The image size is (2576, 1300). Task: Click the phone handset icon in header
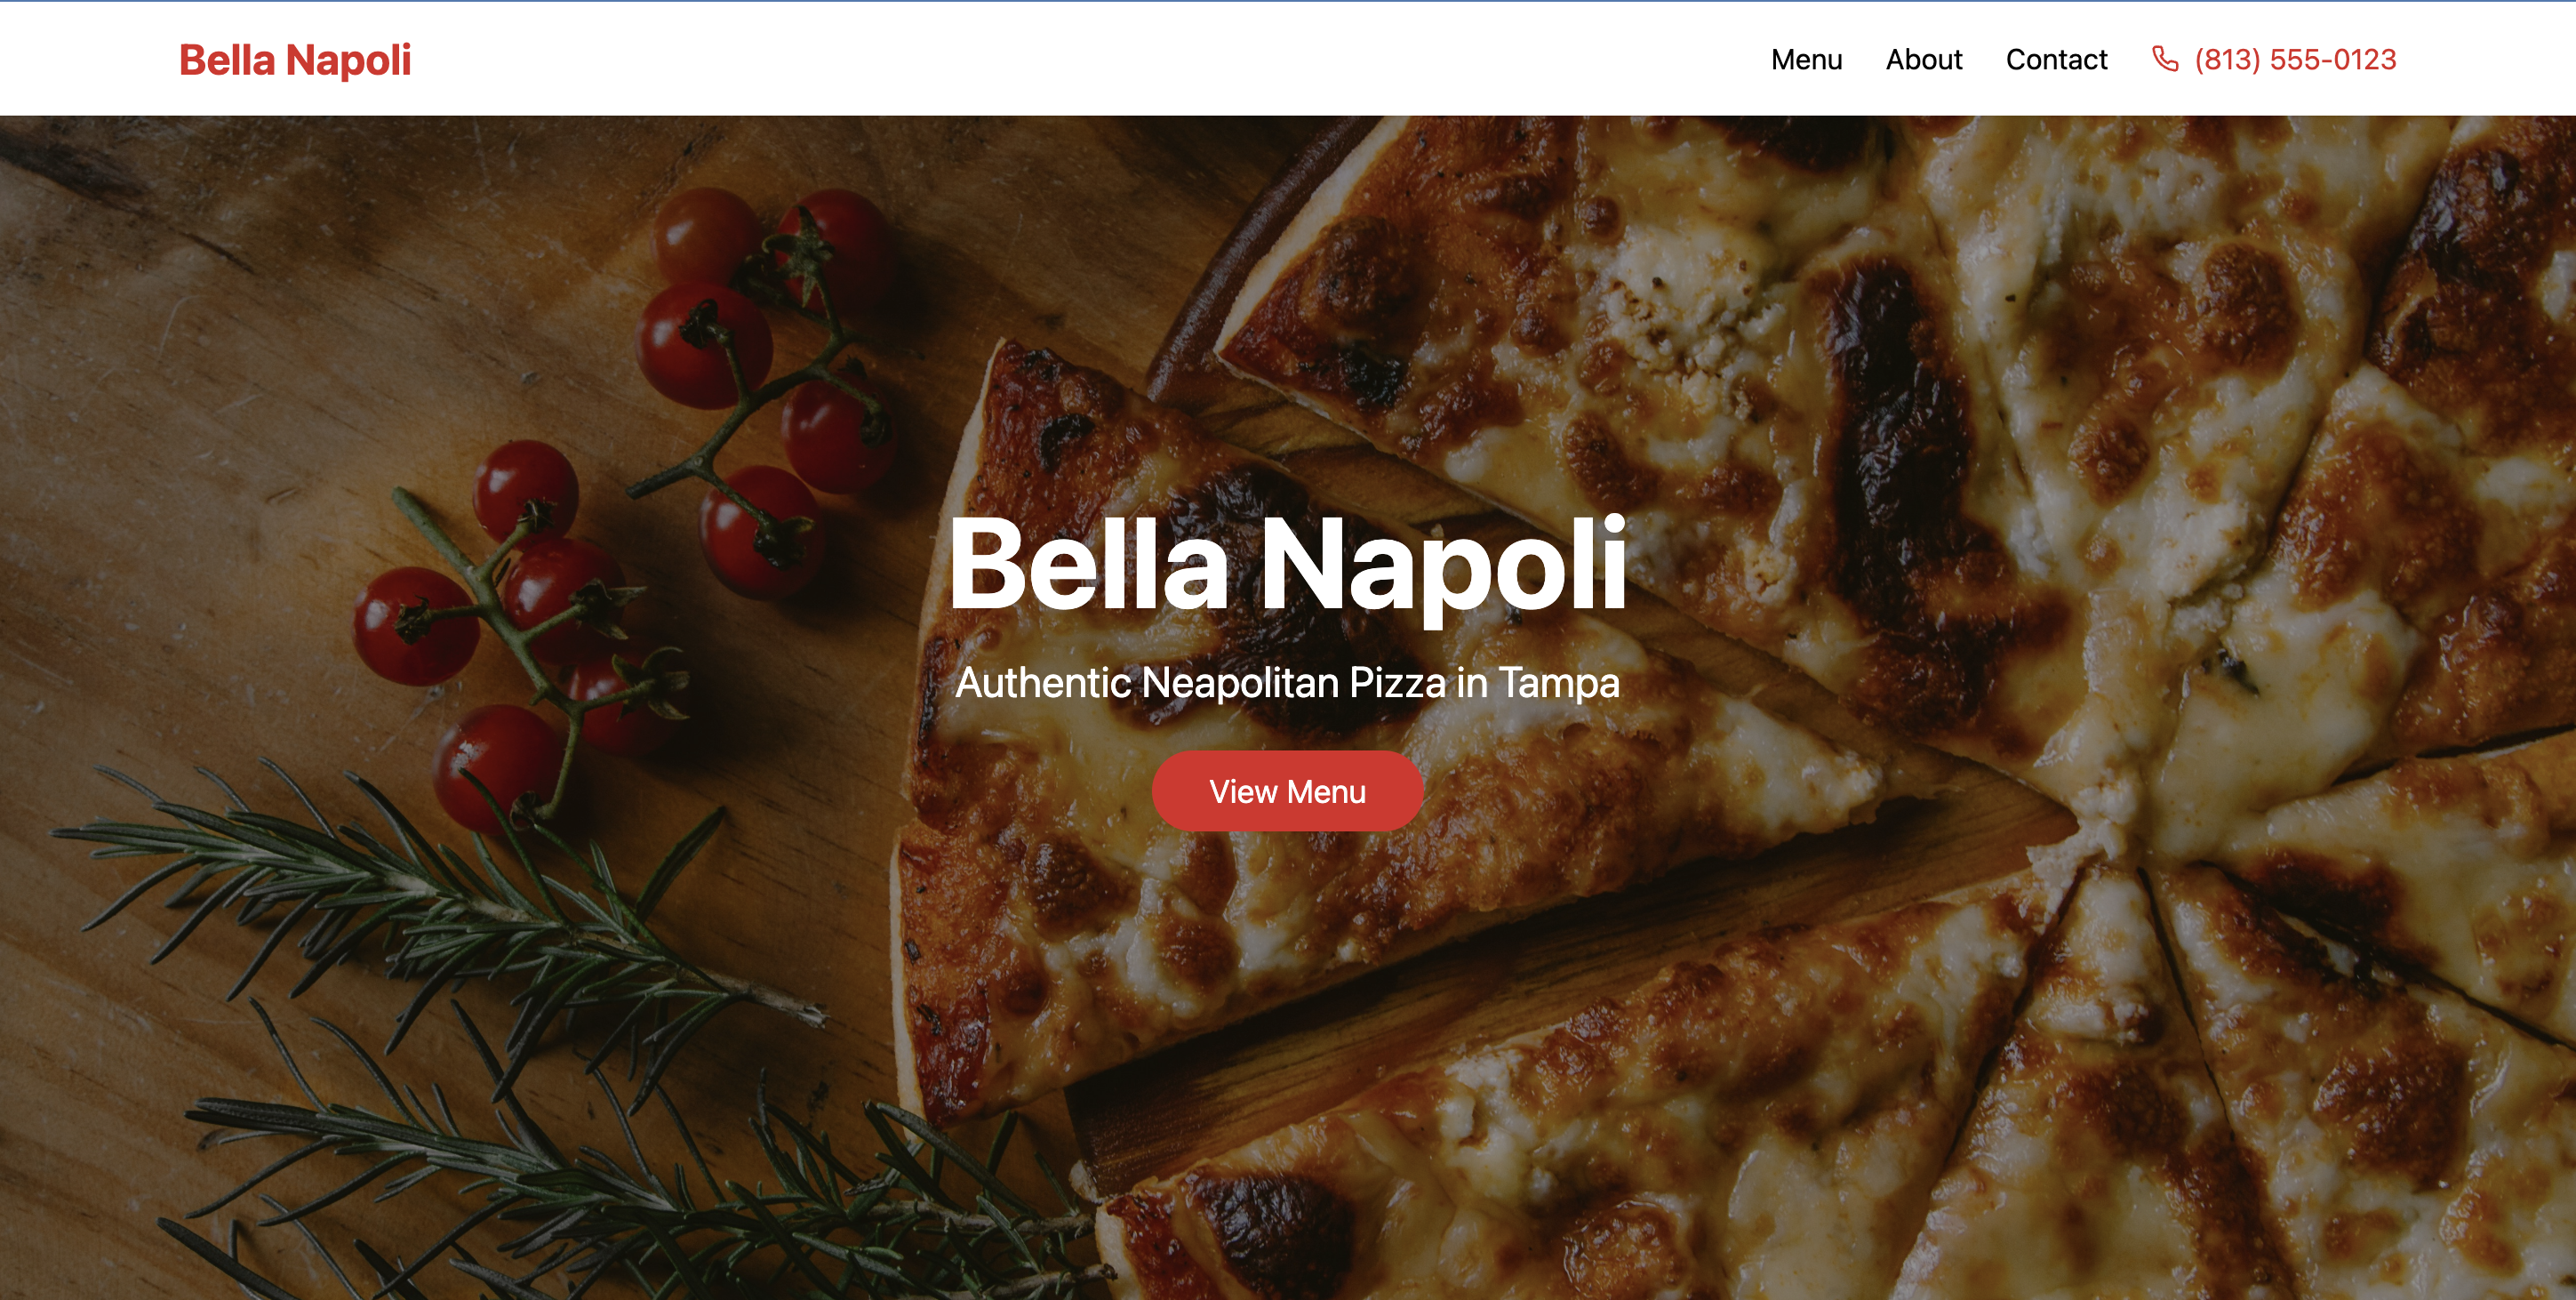coord(2165,59)
